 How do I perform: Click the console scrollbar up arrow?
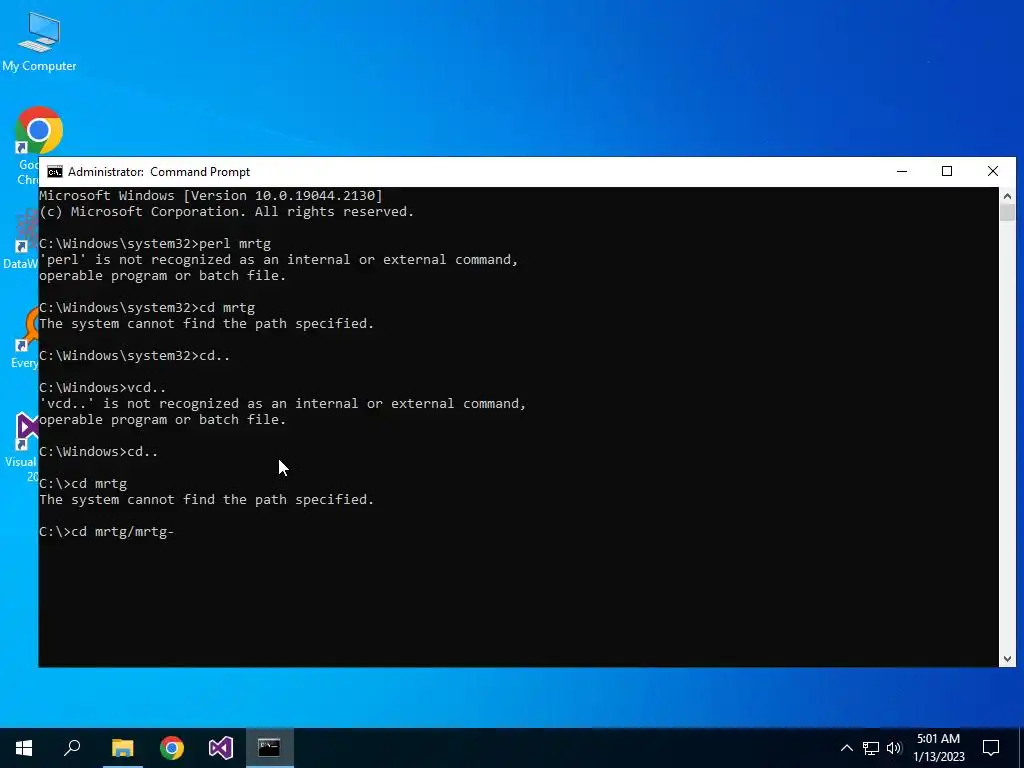[x=1007, y=195]
